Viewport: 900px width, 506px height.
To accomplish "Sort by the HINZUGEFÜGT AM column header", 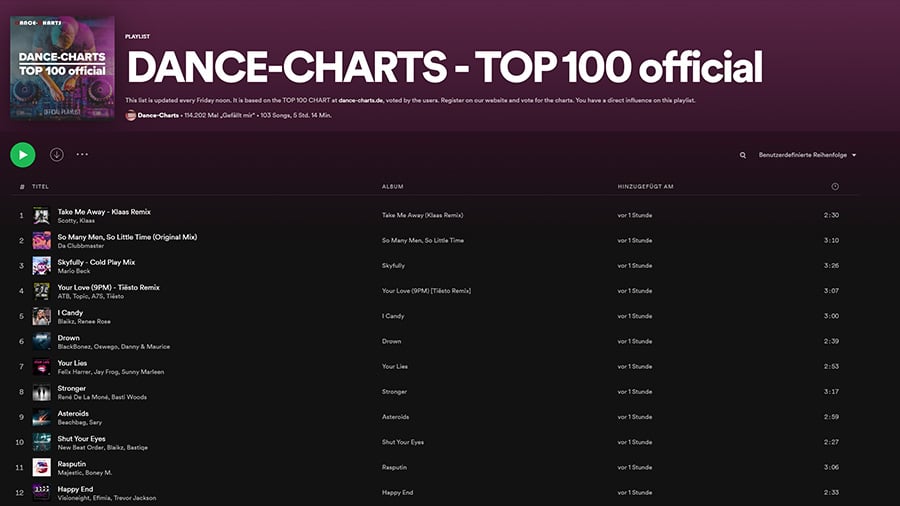I will [645, 186].
